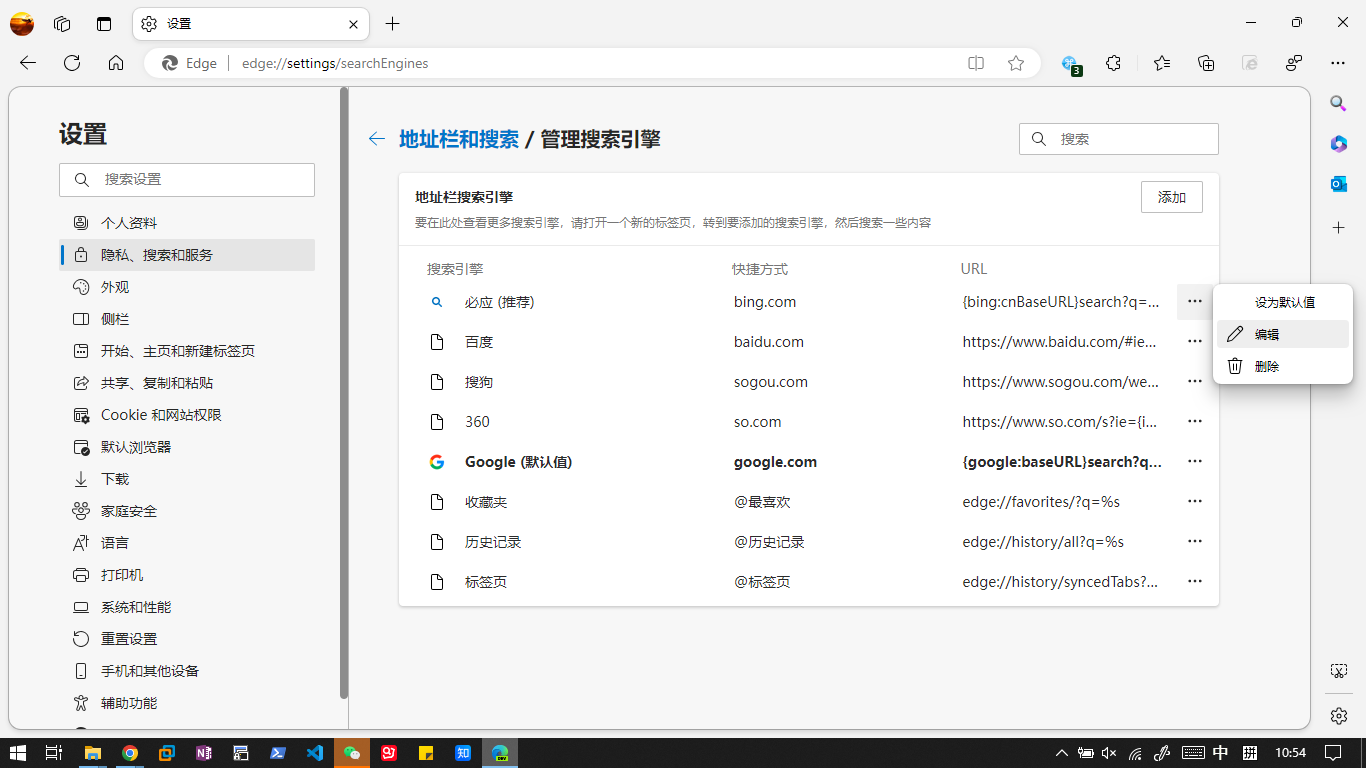
Task: Open more actions for 搜狗 row
Action: (1194, 381)
